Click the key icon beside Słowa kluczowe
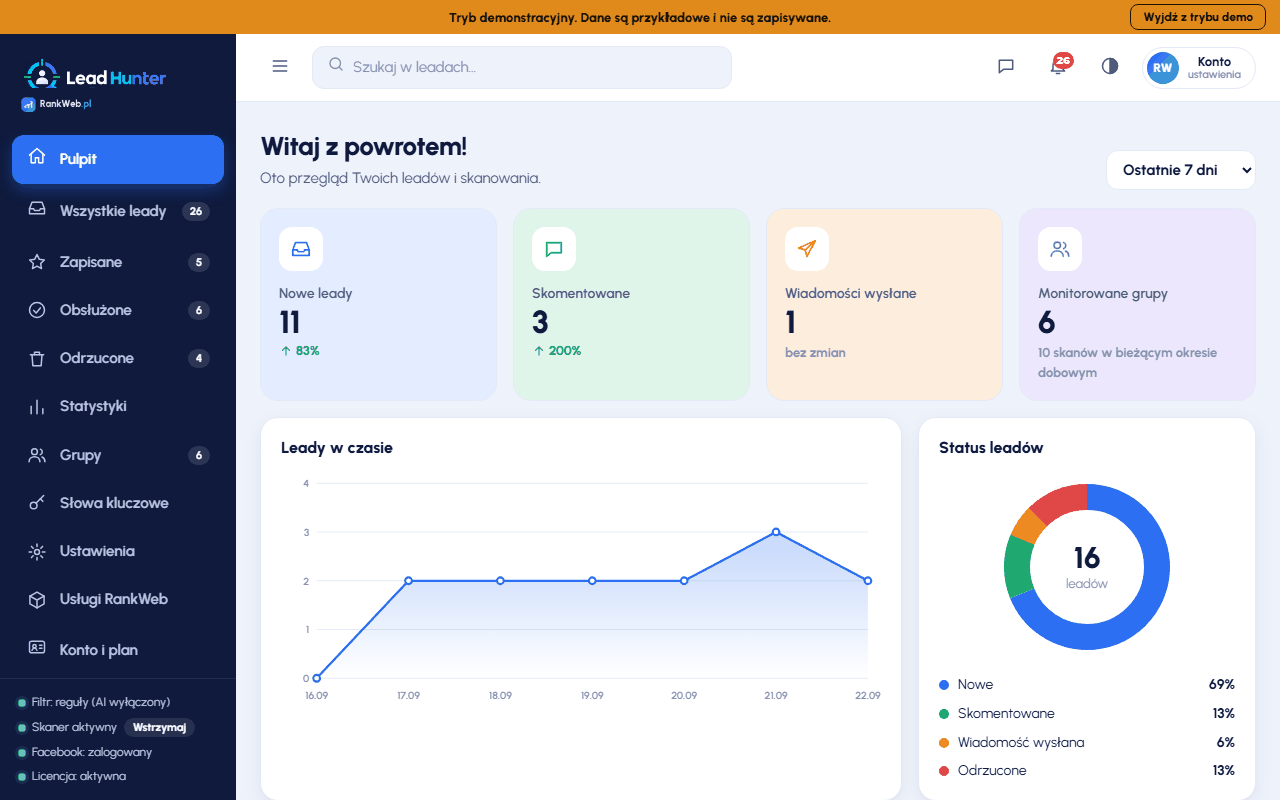1280x800 pixels. [x=37, y=503]
